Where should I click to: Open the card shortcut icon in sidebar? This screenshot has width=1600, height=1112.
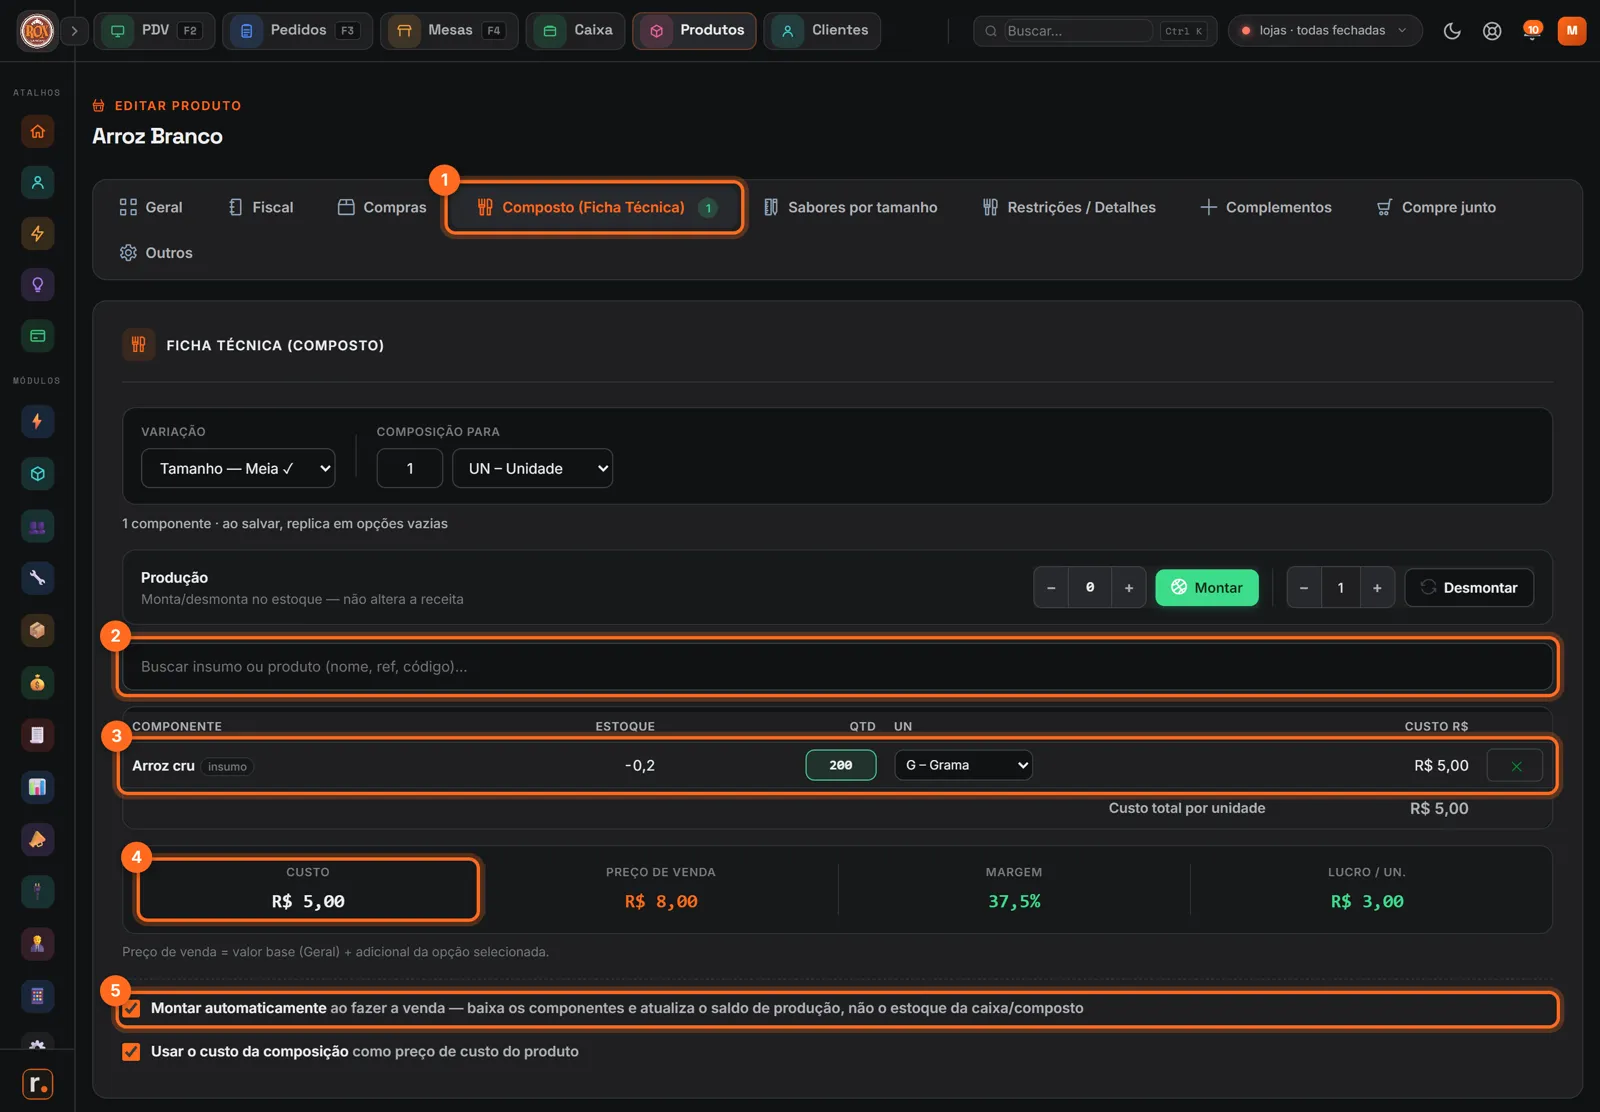click(37, 336)
